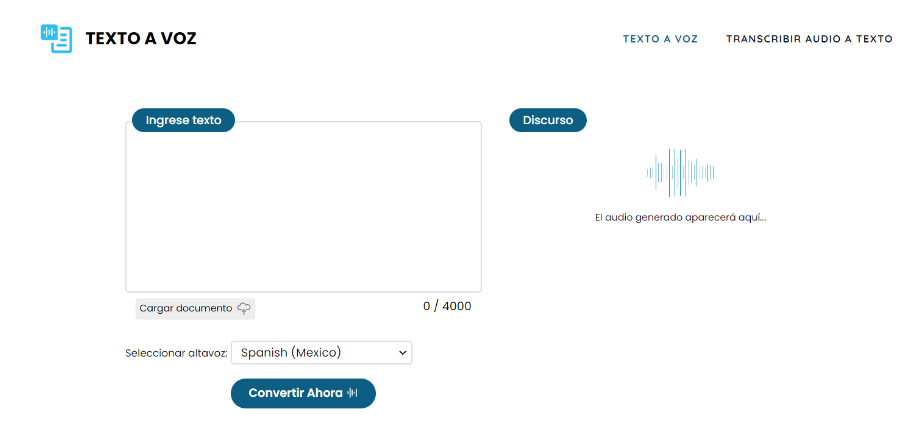The image size is (900, 432).
Task: Click the Texto a Voz logo icon
Action: [x=56, y=38]
